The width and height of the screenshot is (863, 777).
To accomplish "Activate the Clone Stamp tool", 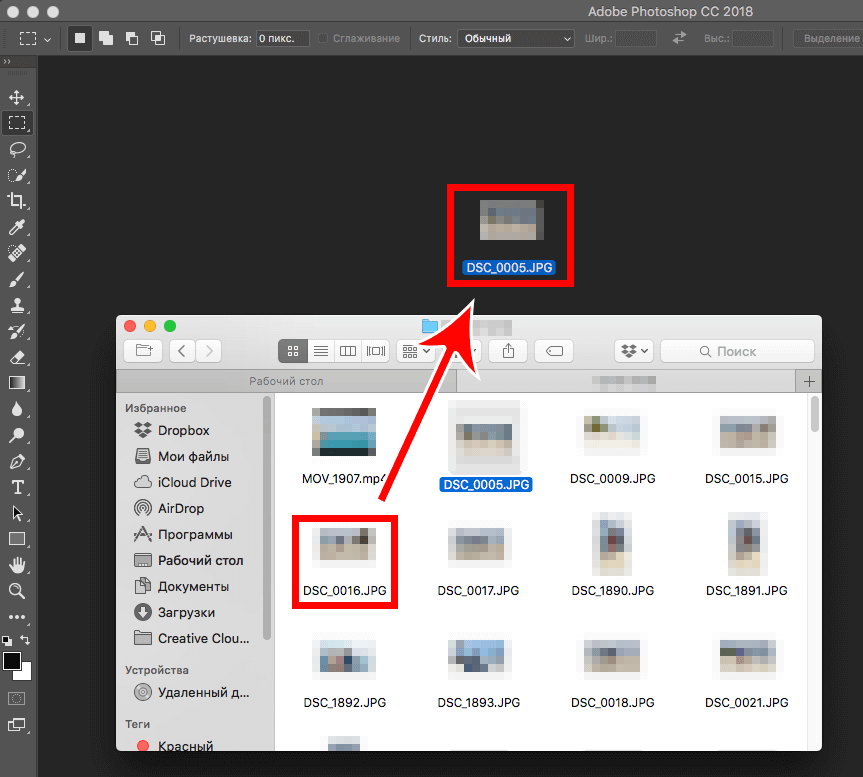I will [17, 305].
